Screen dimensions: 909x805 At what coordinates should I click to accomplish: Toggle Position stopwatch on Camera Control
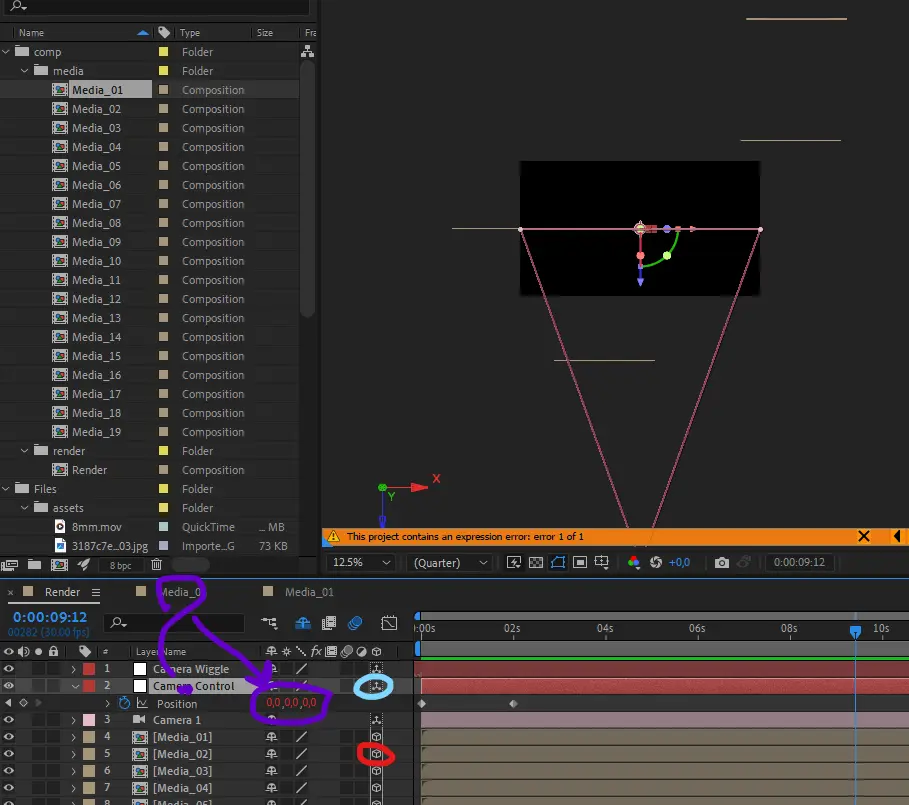[x=125, y=703]
